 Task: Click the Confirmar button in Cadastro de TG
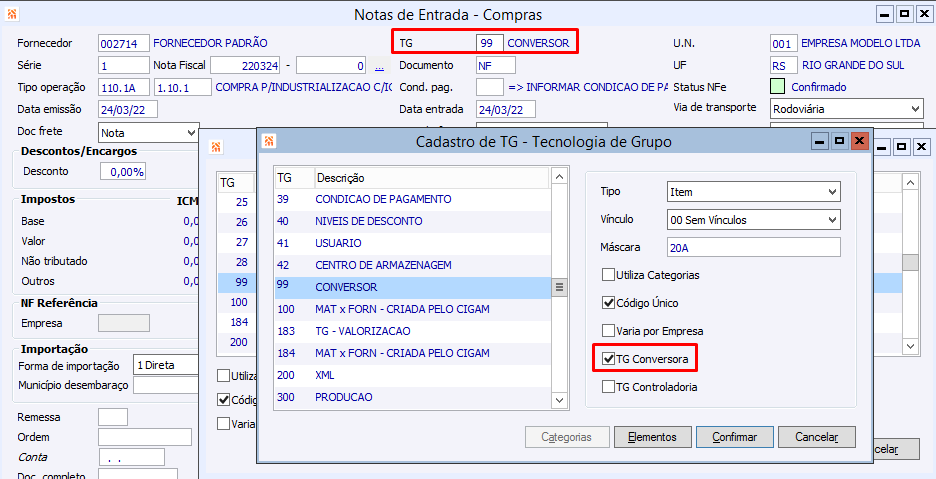735,437
